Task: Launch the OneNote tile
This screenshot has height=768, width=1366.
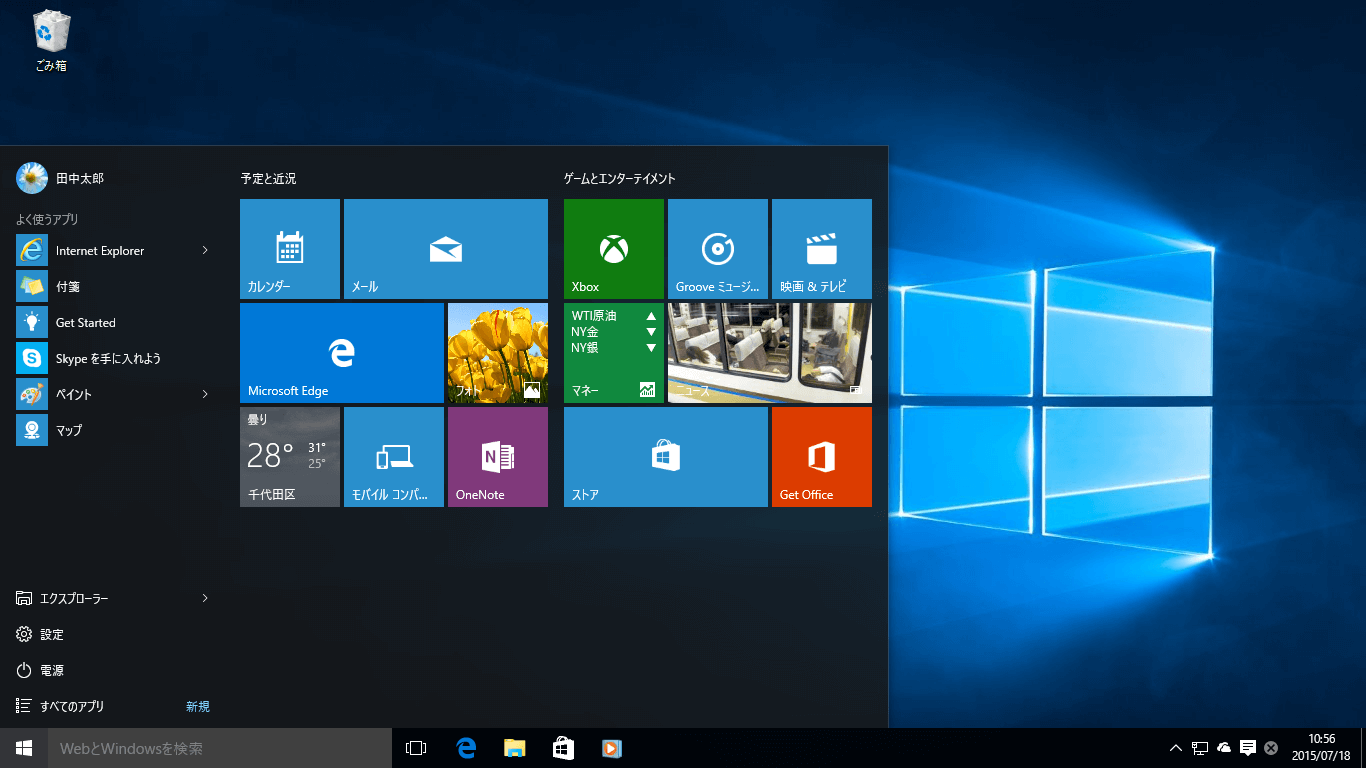Action: point(498,457)
